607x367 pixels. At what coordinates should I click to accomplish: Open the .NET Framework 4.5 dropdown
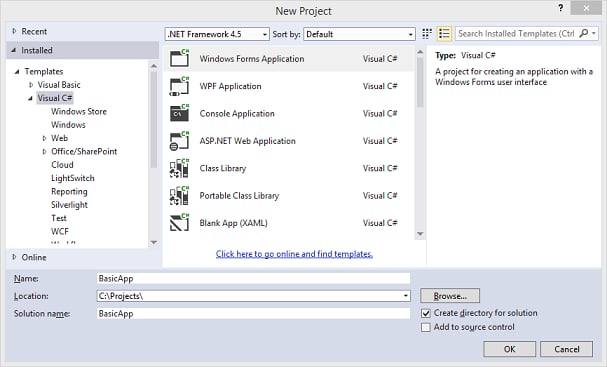[x=217, y=34]
